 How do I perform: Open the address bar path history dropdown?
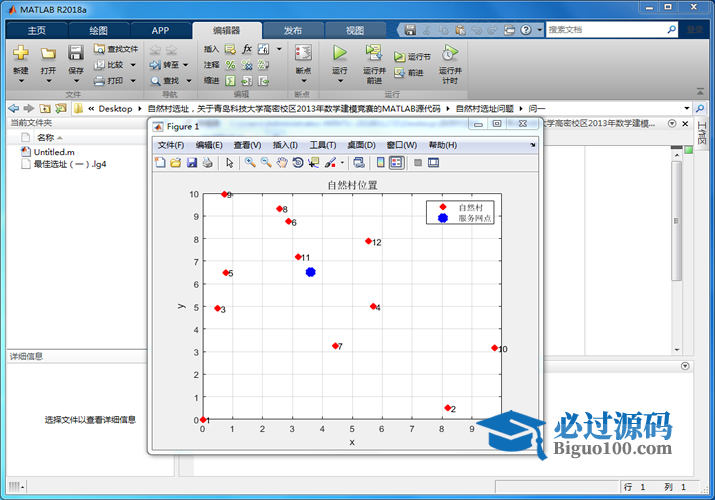tap(687, 108)
